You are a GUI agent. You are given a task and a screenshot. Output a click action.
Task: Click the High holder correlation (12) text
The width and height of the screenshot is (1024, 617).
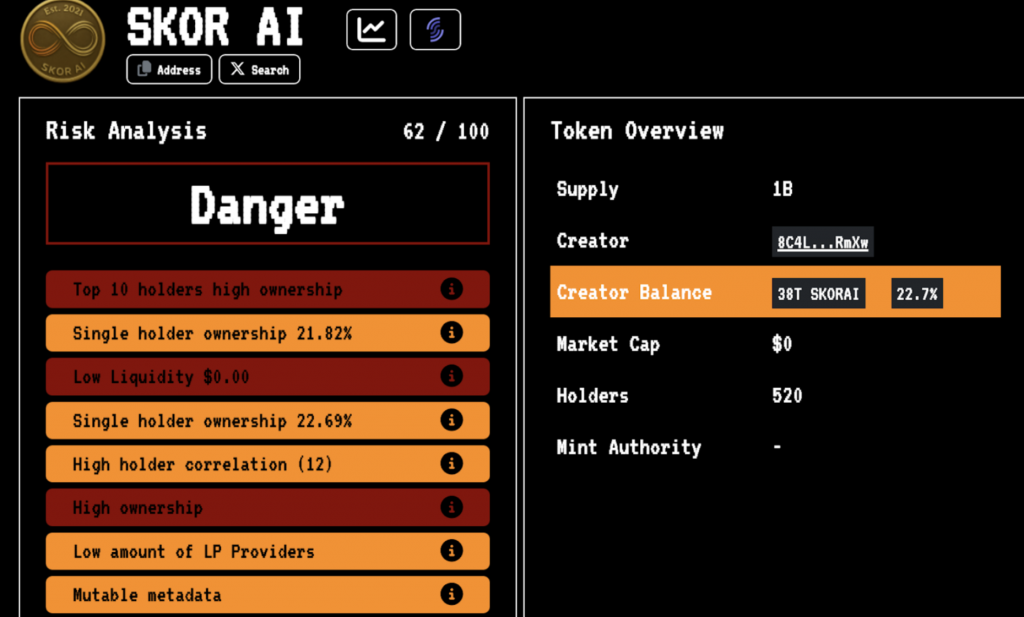pos(202,464)
